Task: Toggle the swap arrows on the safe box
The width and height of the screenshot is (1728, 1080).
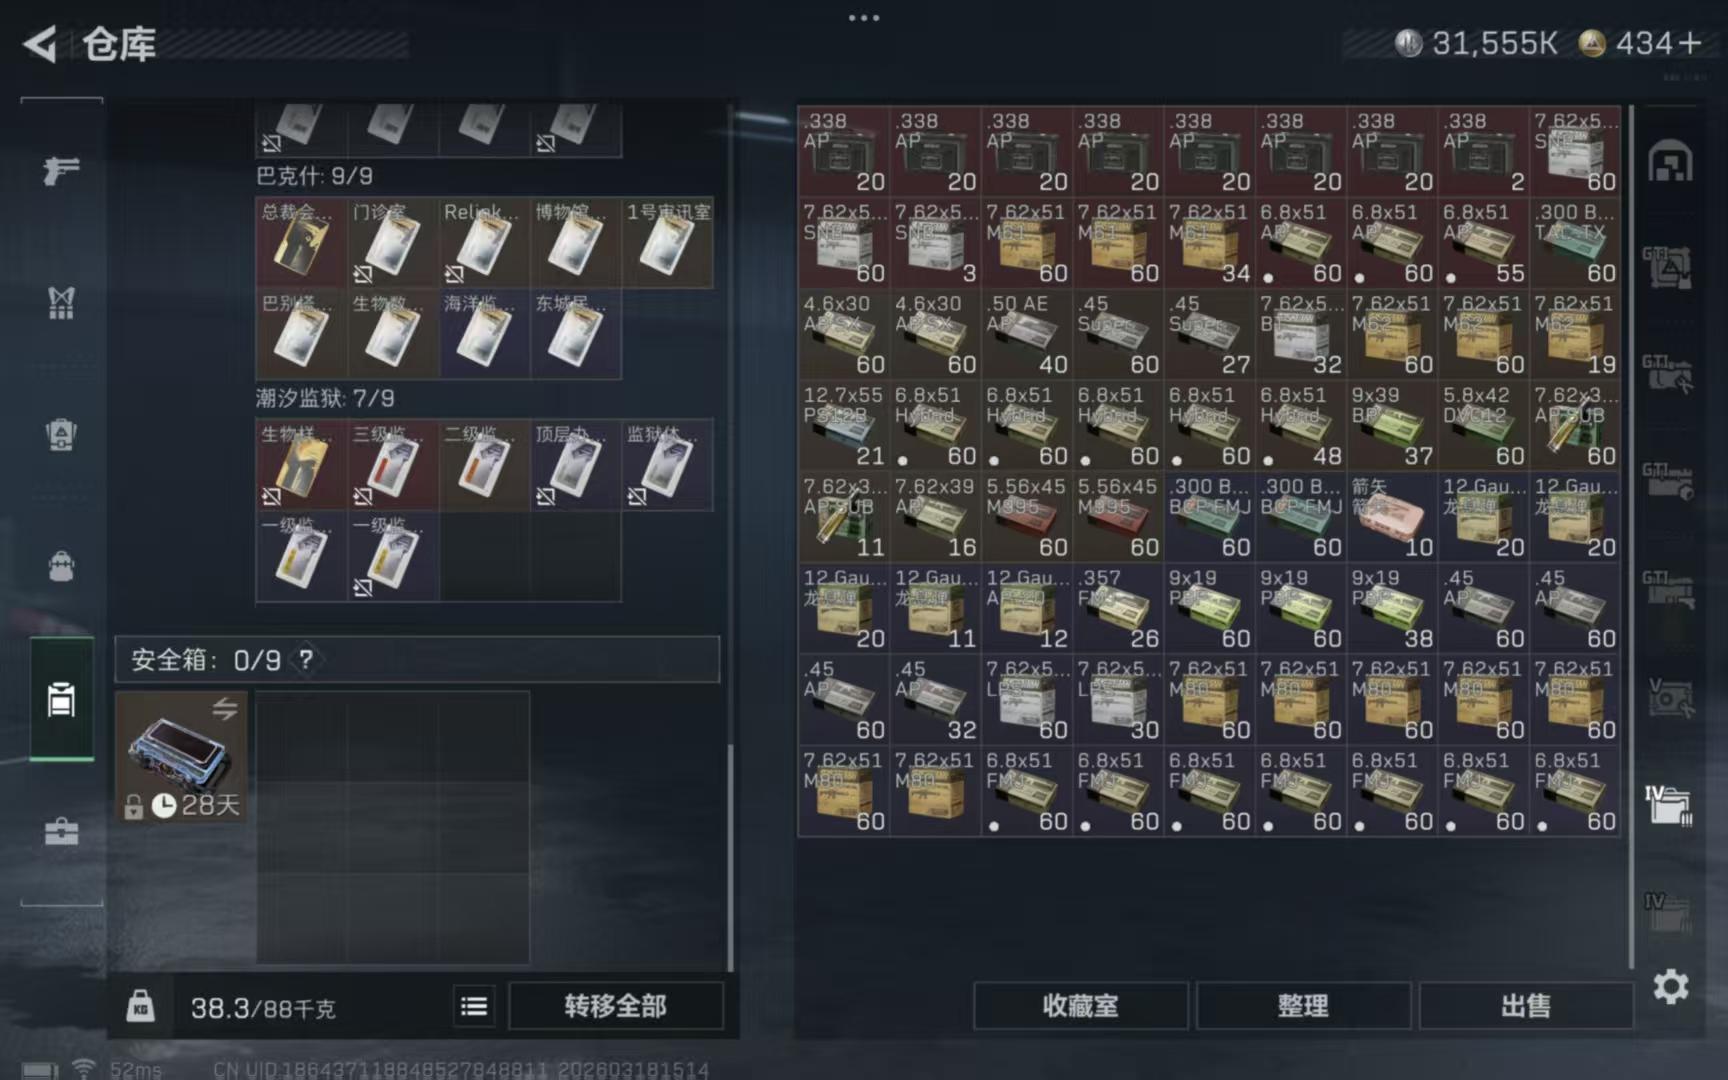Action: pos(225,708)
